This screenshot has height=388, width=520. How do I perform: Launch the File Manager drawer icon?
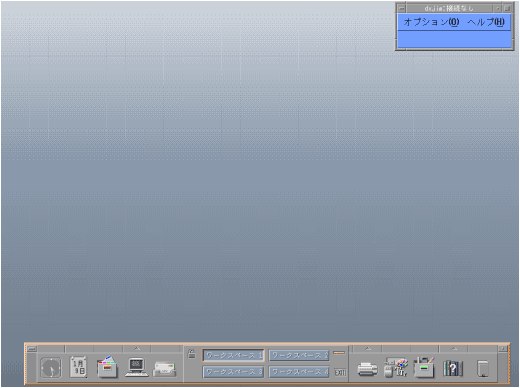(x=107, y=367)
